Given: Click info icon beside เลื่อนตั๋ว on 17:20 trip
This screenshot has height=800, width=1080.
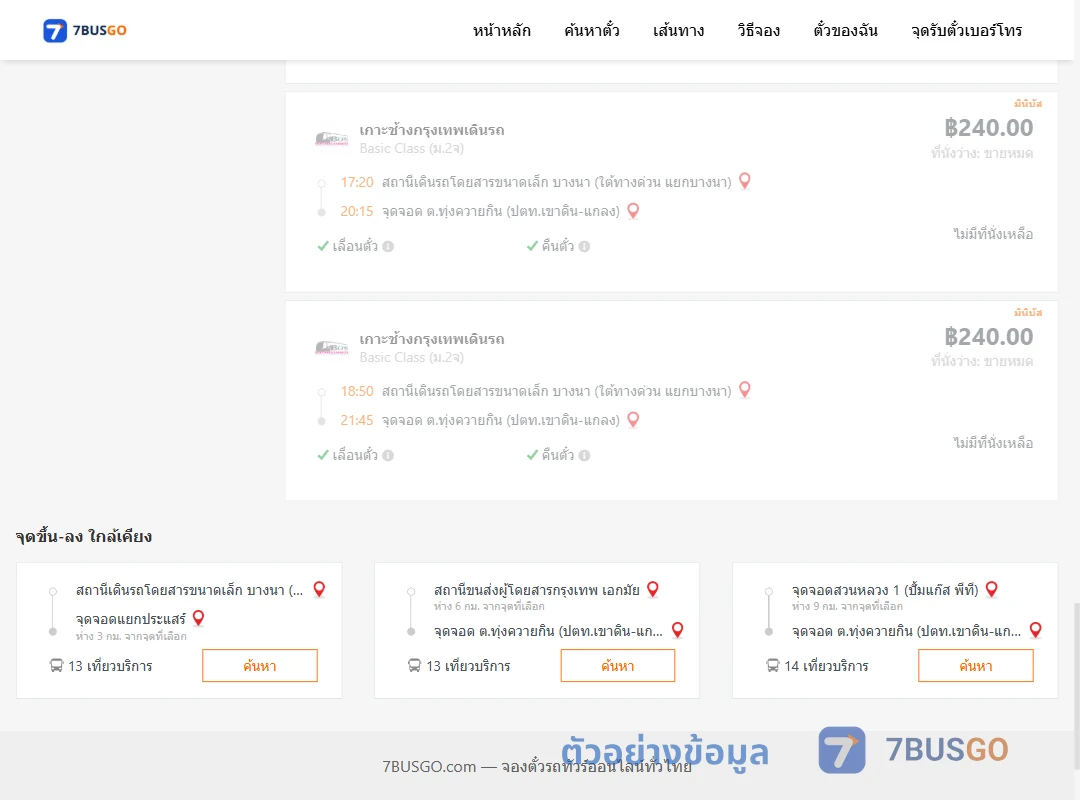Looking at the screenshot, I should [x=388, y=246].
